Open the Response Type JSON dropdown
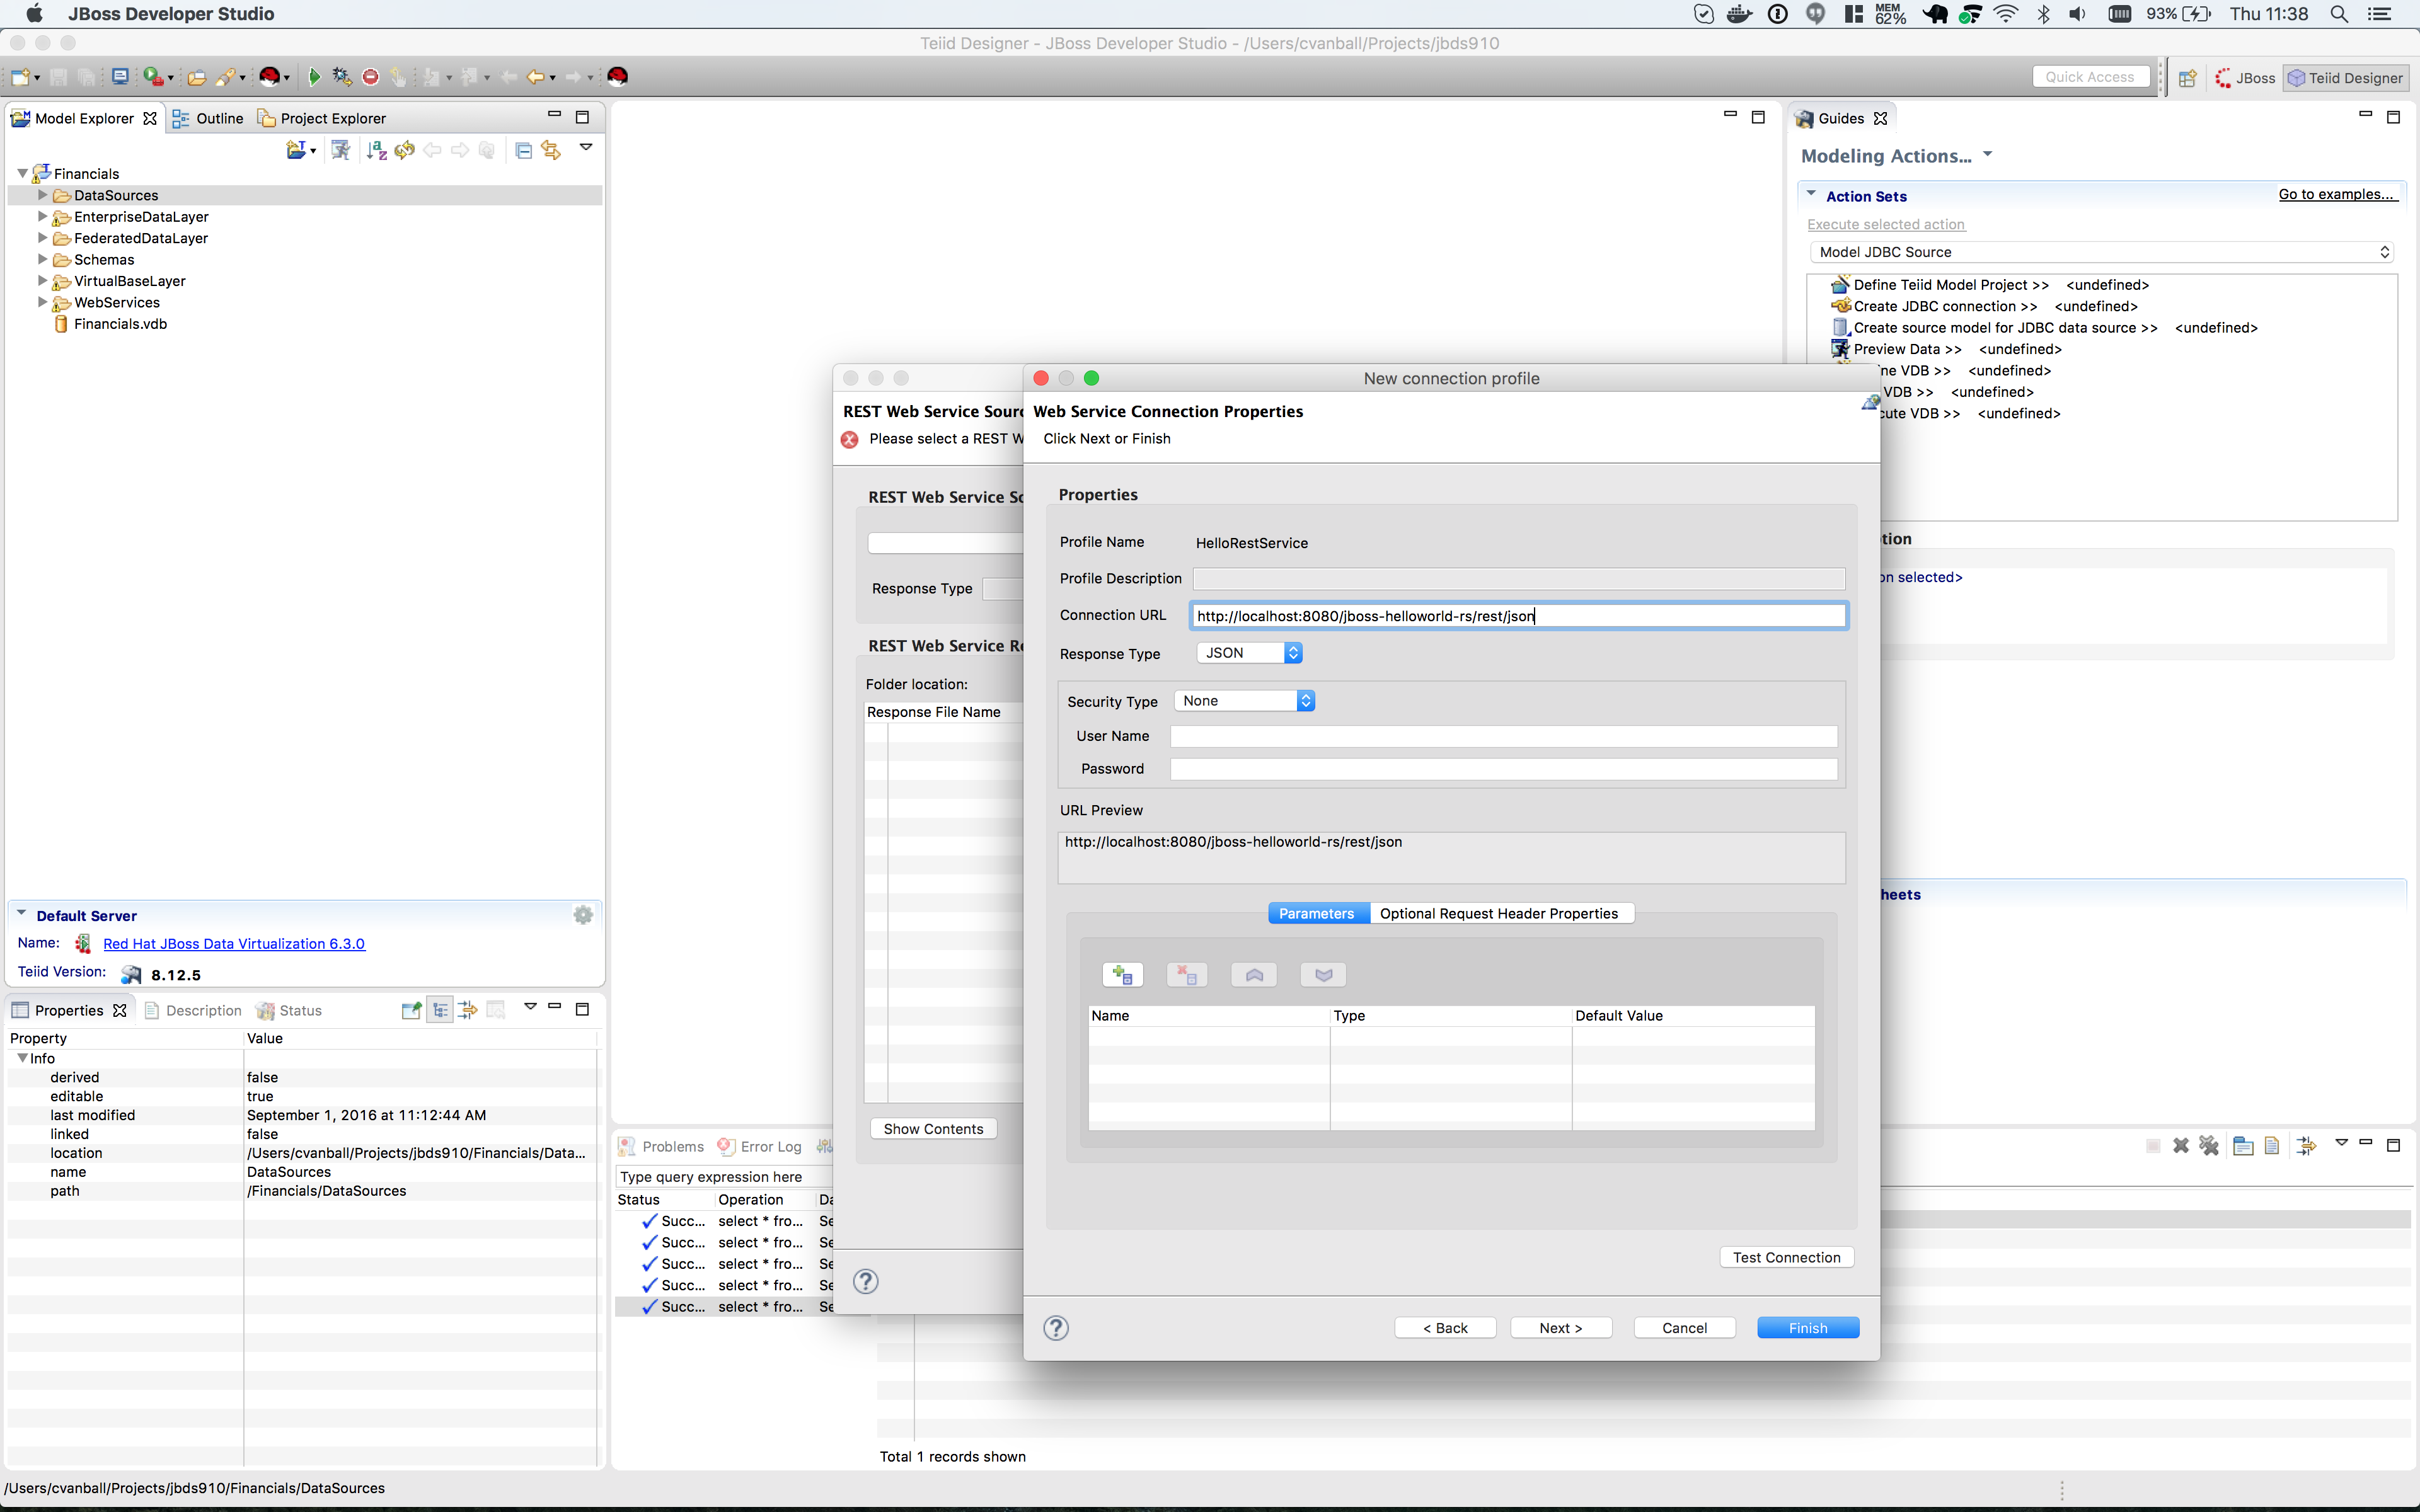This screenshot has width=2420, height=1512. click(x=1249, y=653)
